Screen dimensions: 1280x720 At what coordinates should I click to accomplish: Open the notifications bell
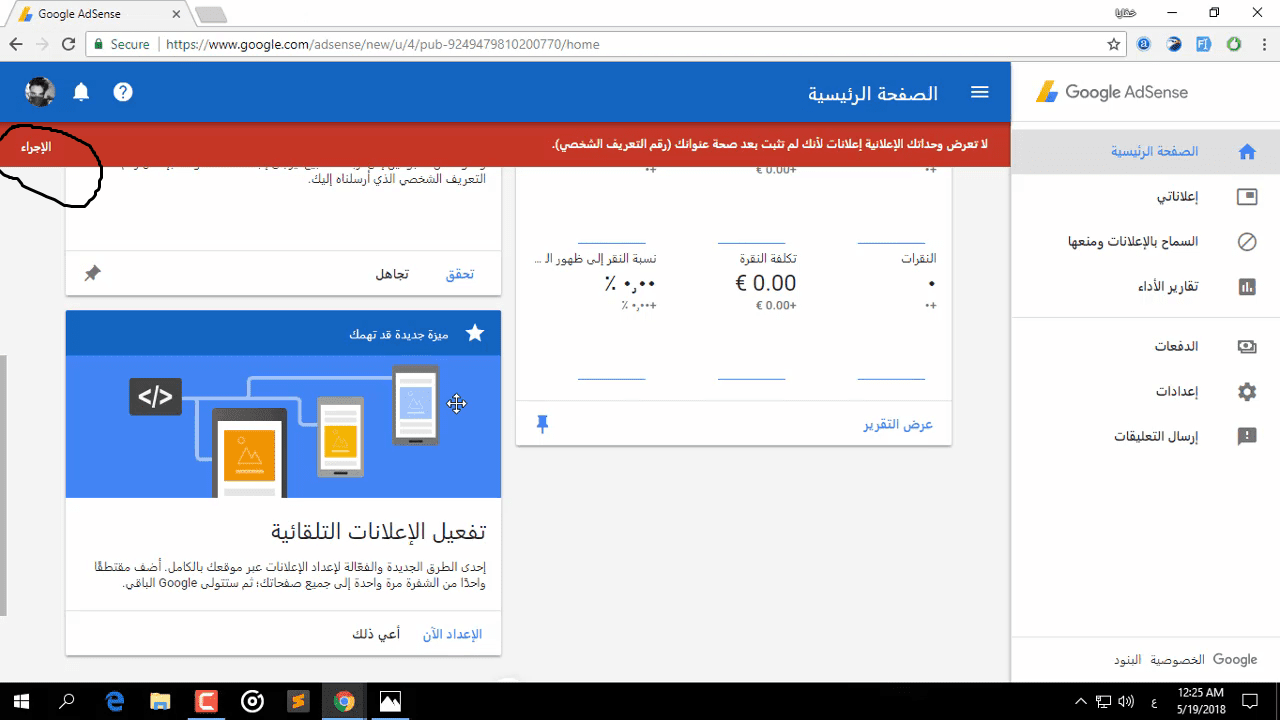coord(81,92)
